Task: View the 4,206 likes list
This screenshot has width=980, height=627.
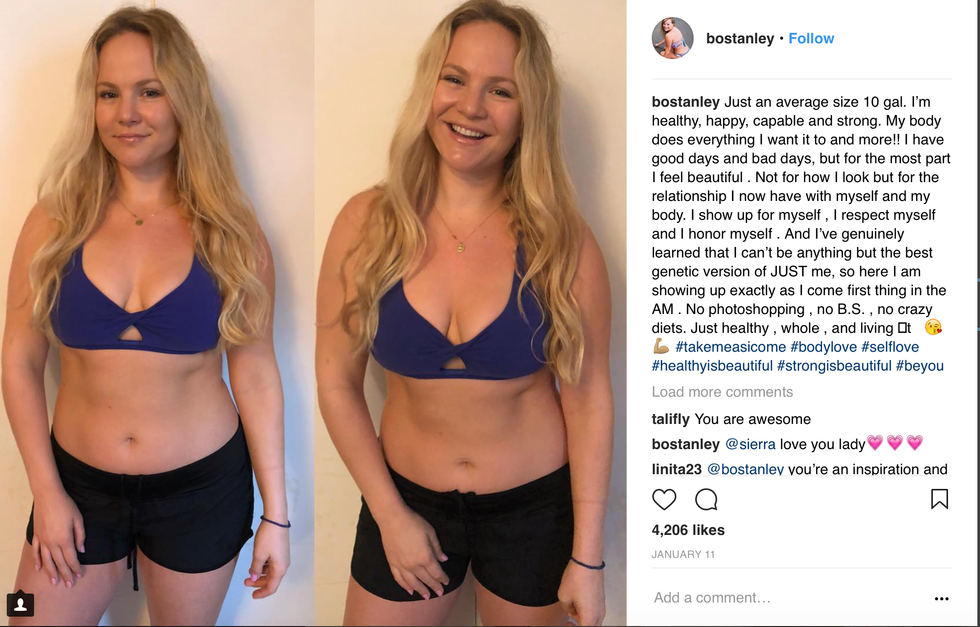Action: 688,530
